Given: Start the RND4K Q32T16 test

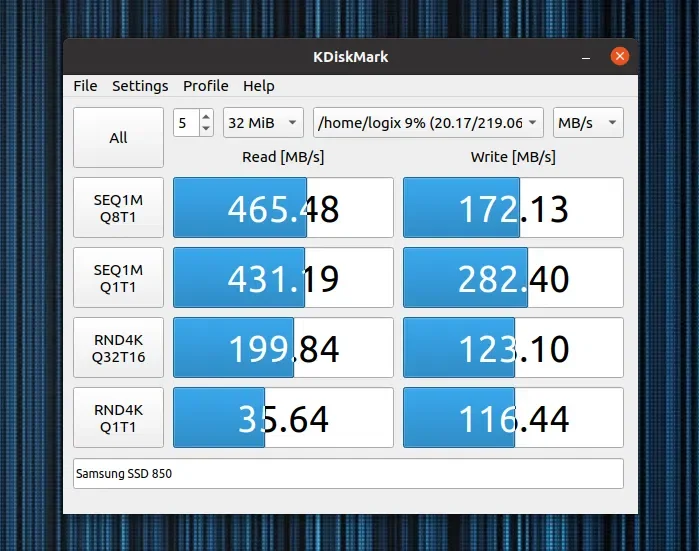Looking at the screenshot, I should point(118,348).
